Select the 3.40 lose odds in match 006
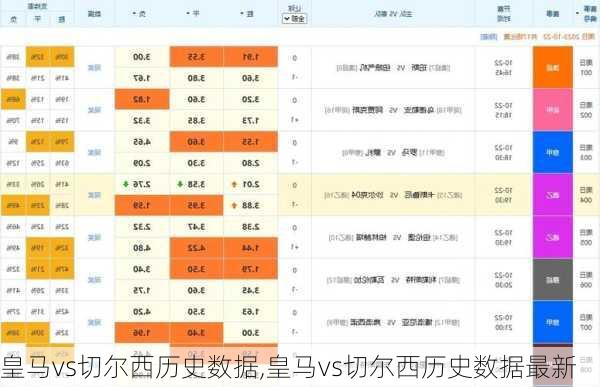Viewport: 600px width, 387px height. tap(142, 269)
